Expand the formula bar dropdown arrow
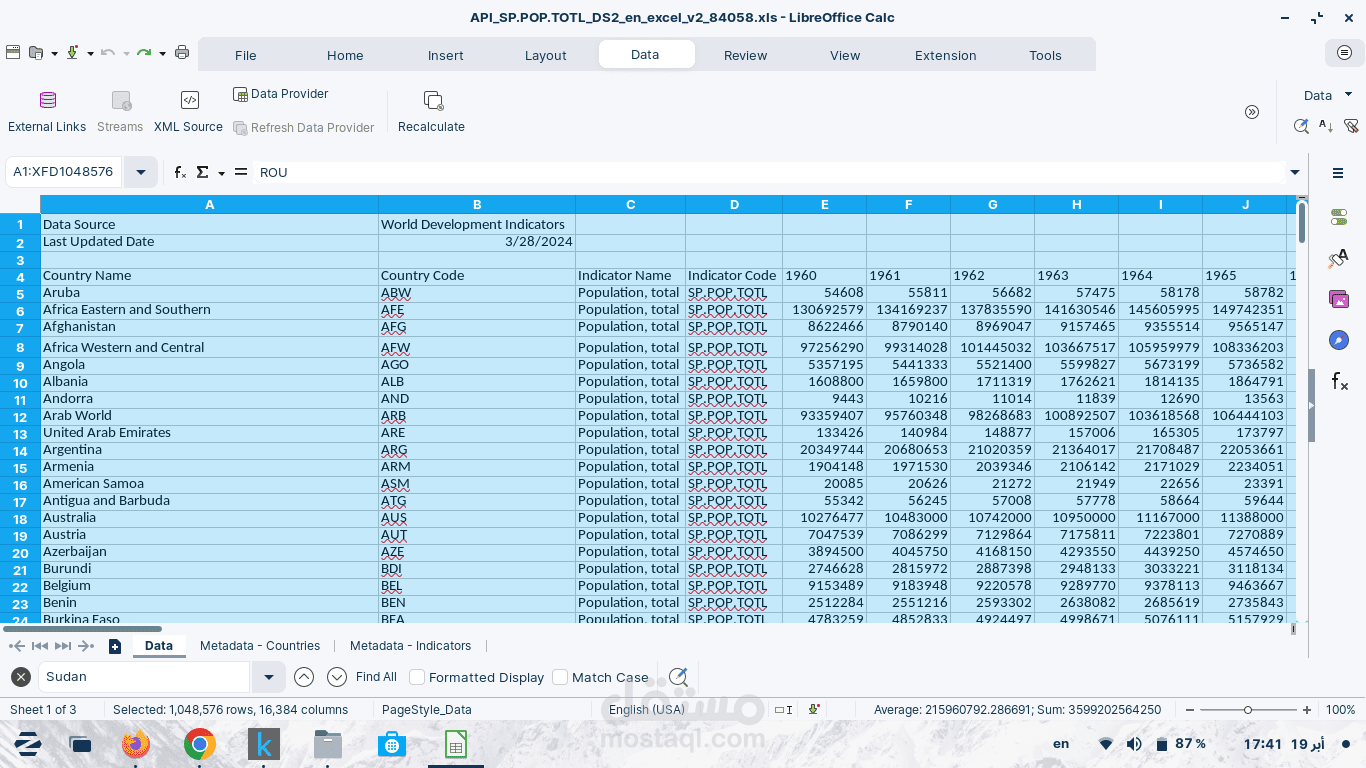 [x=1295, y=172]
